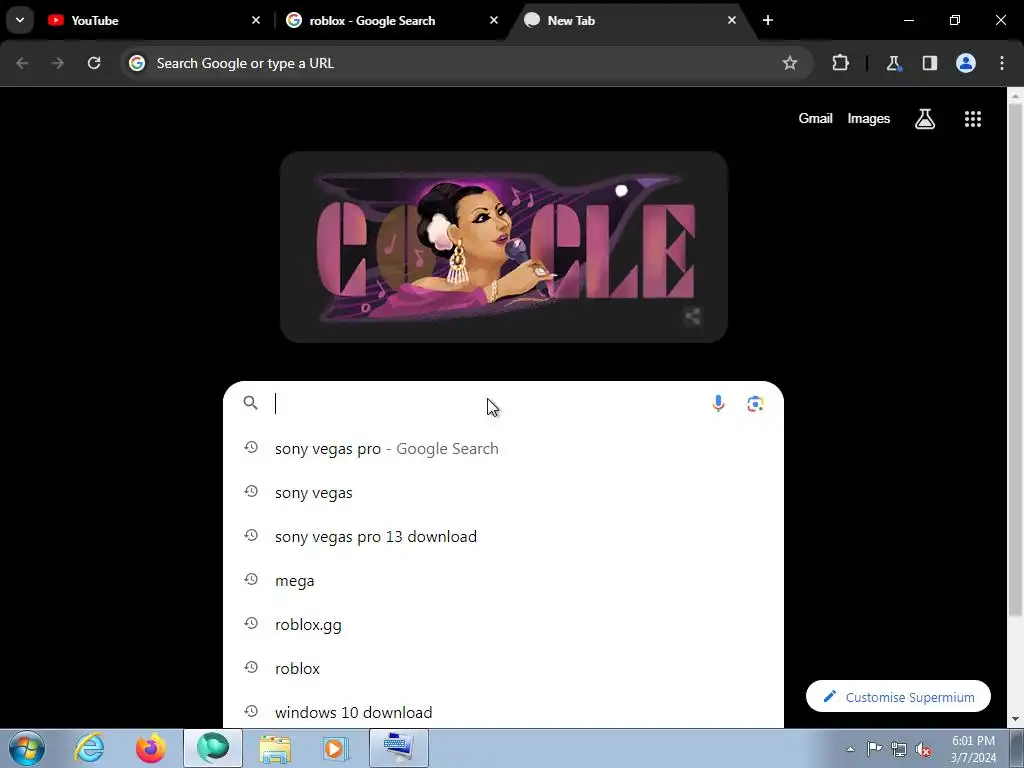1024x768 pixels.
Task: Choose the 'sony vegas' suggestion
Action: (x=504, y=492)
